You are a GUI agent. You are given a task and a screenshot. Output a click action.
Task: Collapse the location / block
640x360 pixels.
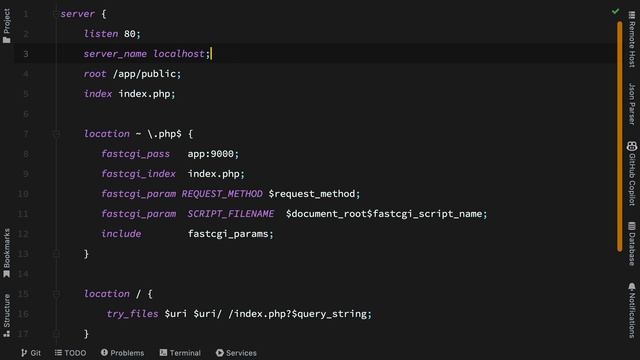tap(56, 294)
